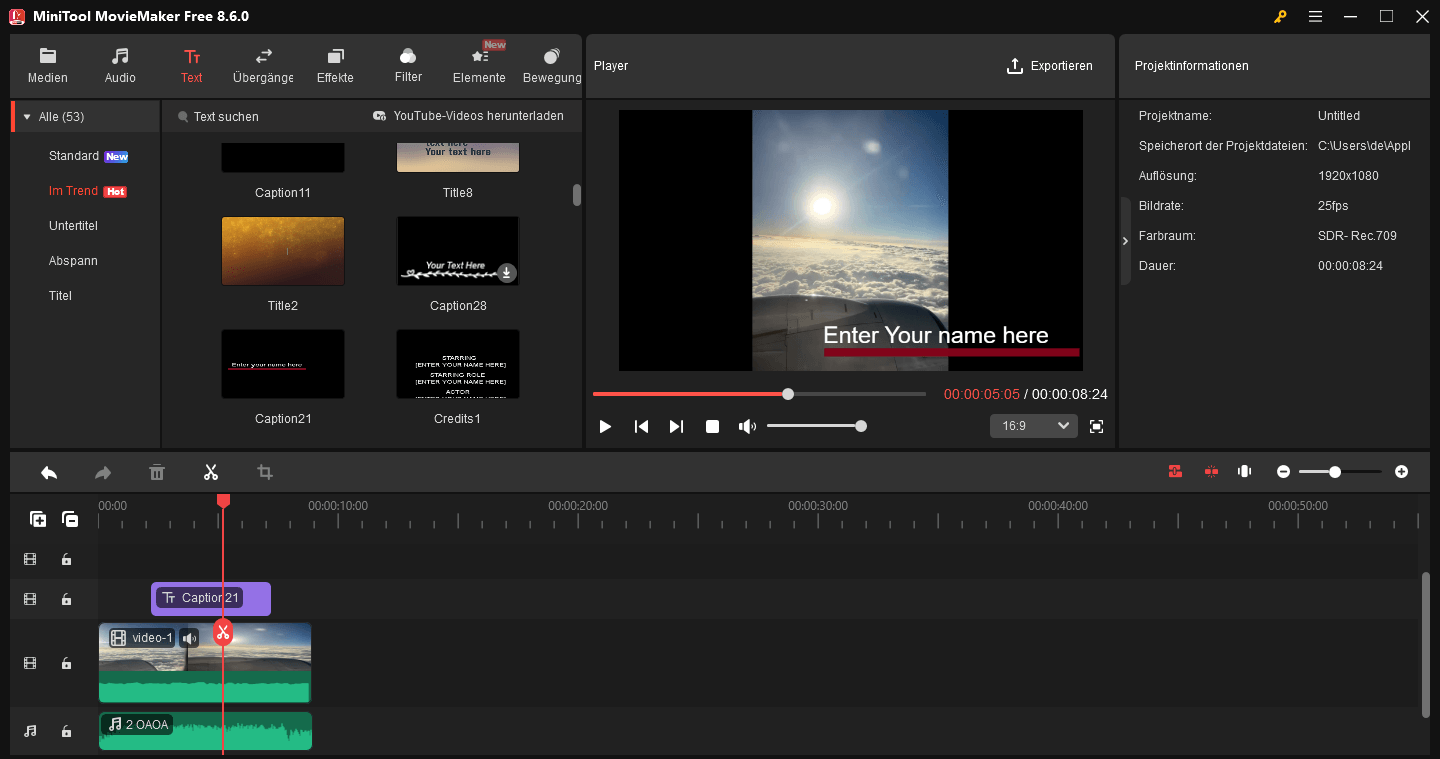This screenshot has height=759, width=1440.
Task: Open the Übergänge tab
Action: coord(262,65)
